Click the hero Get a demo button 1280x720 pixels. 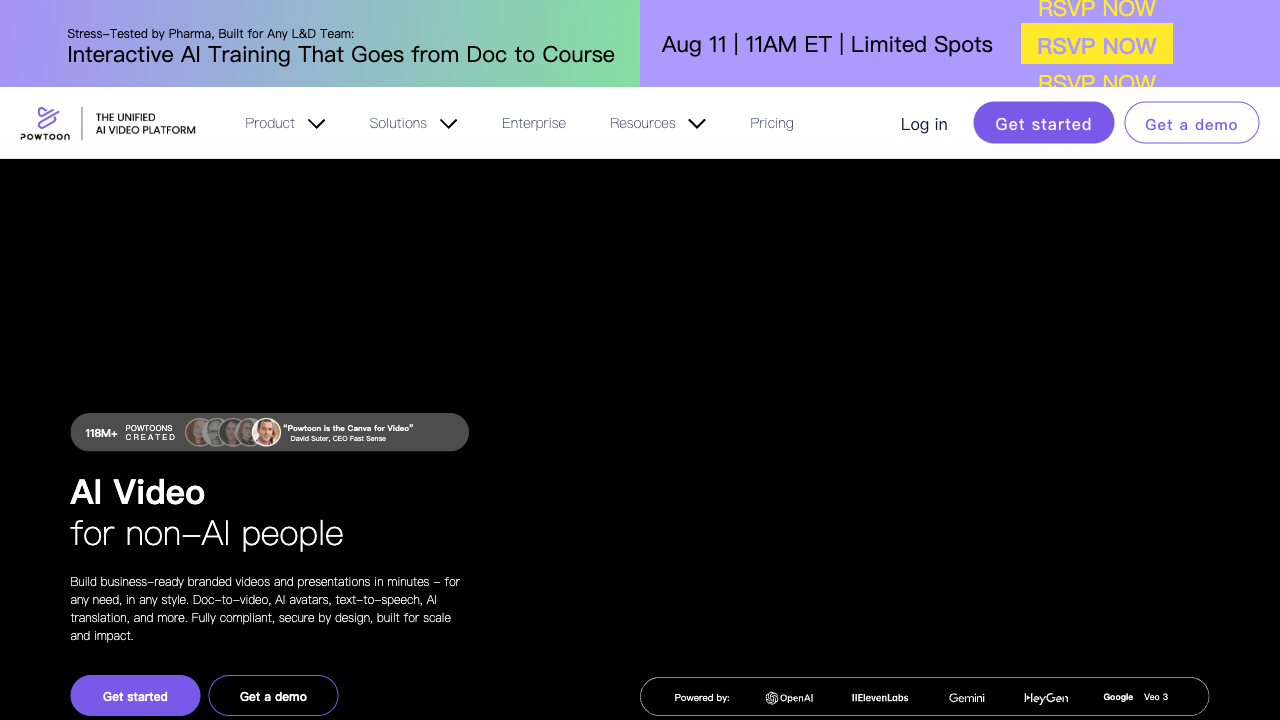coord(273,696)
